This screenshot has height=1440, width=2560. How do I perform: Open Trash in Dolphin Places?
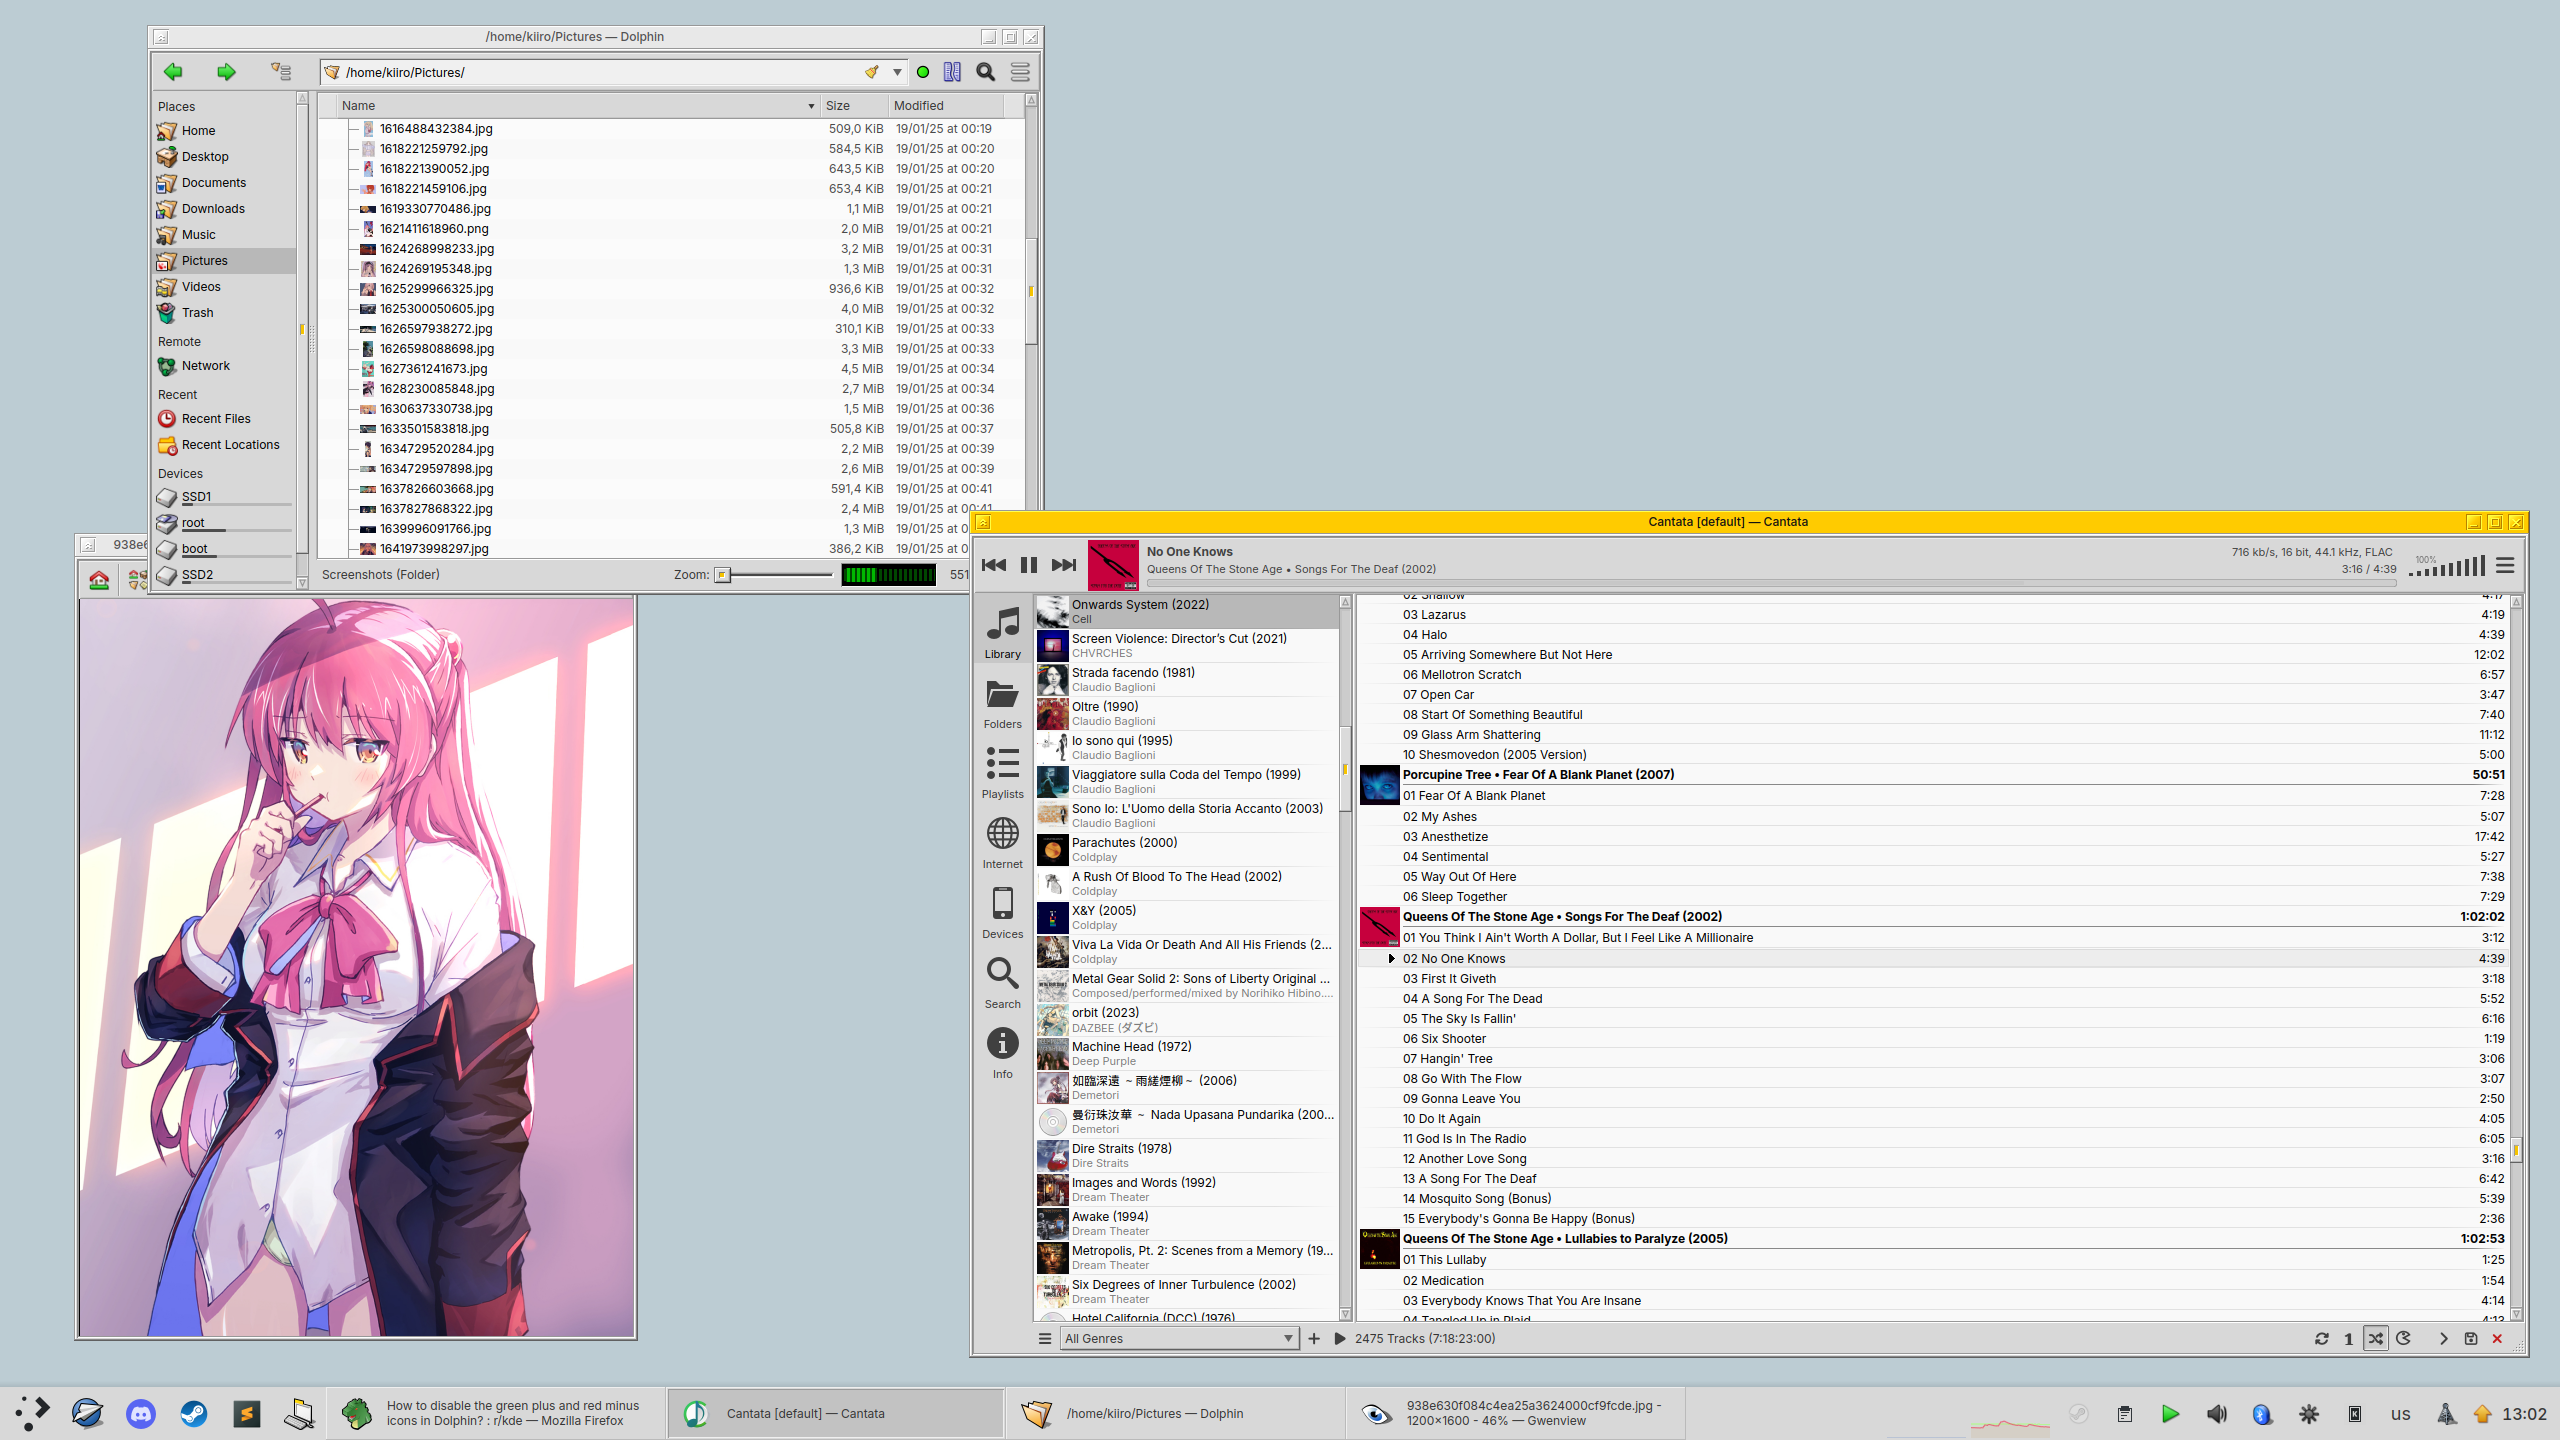[x=224, y=313]
